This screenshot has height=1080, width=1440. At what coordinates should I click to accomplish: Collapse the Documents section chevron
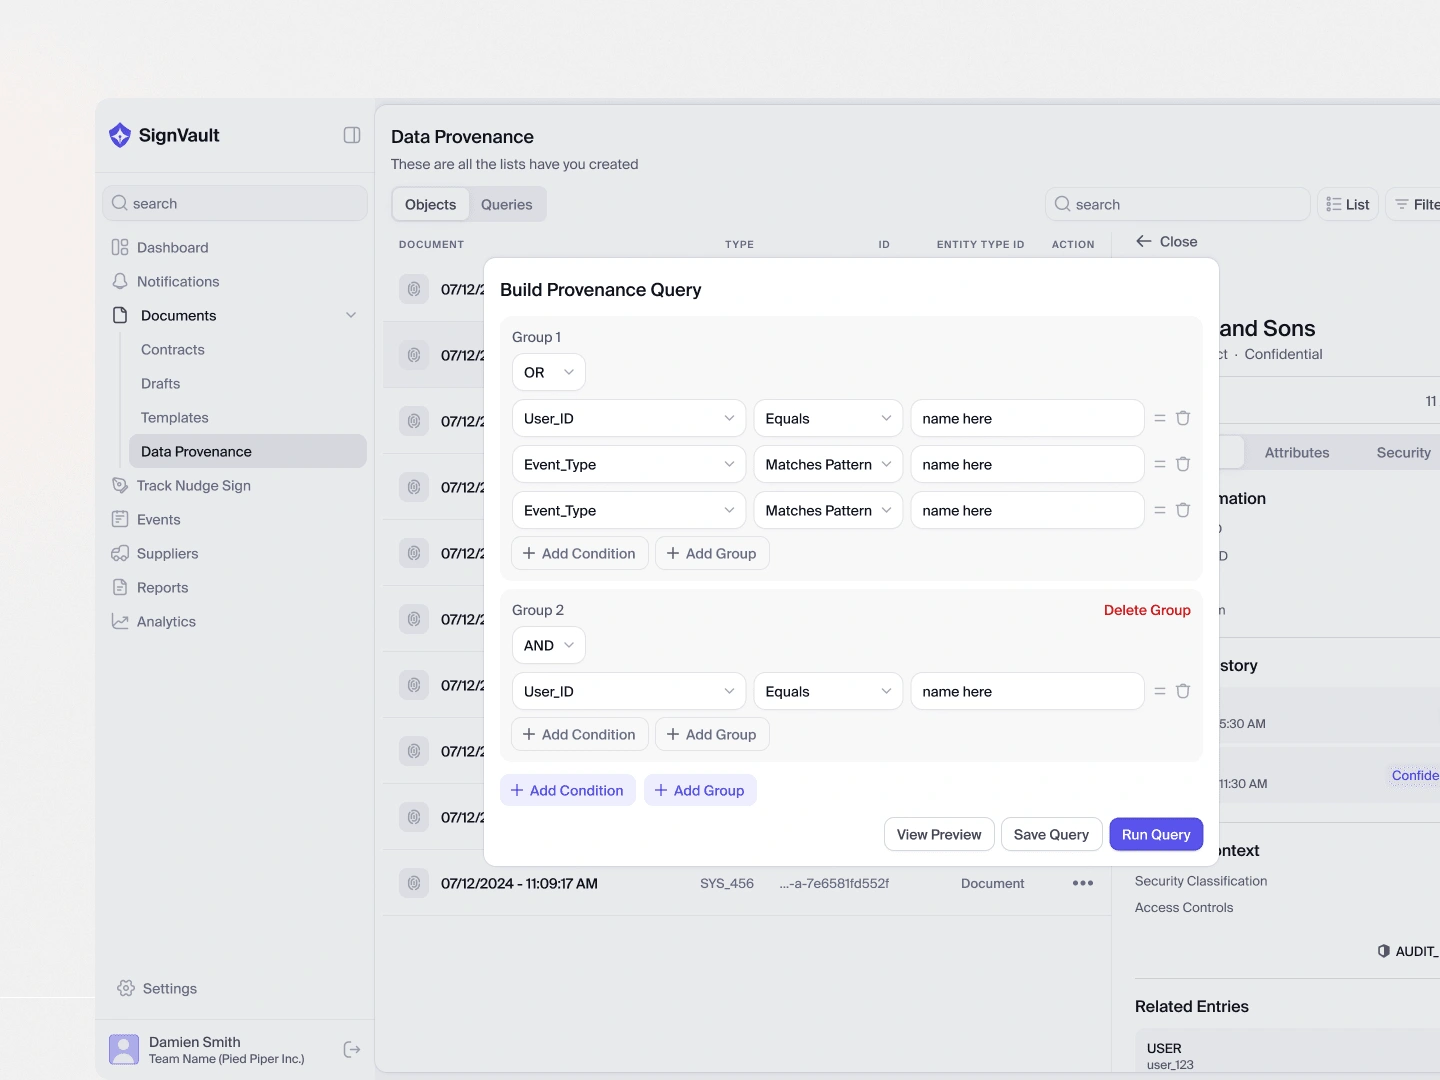coord(351,315)
